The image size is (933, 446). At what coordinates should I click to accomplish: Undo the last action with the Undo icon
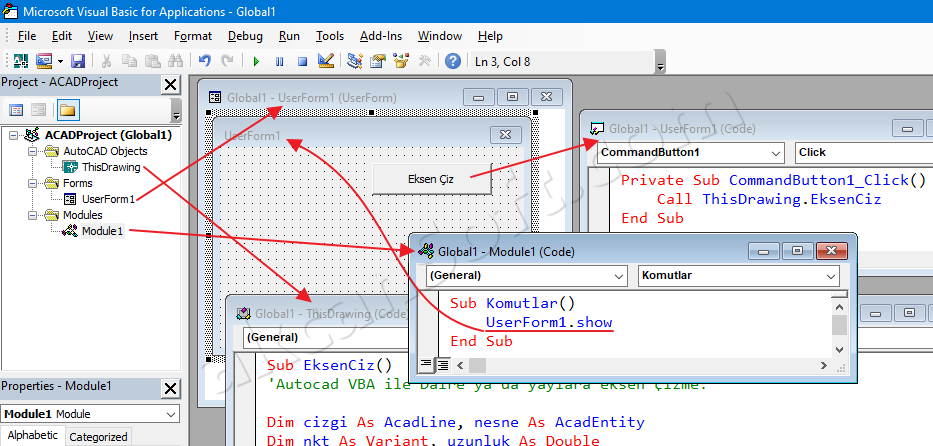205,61
